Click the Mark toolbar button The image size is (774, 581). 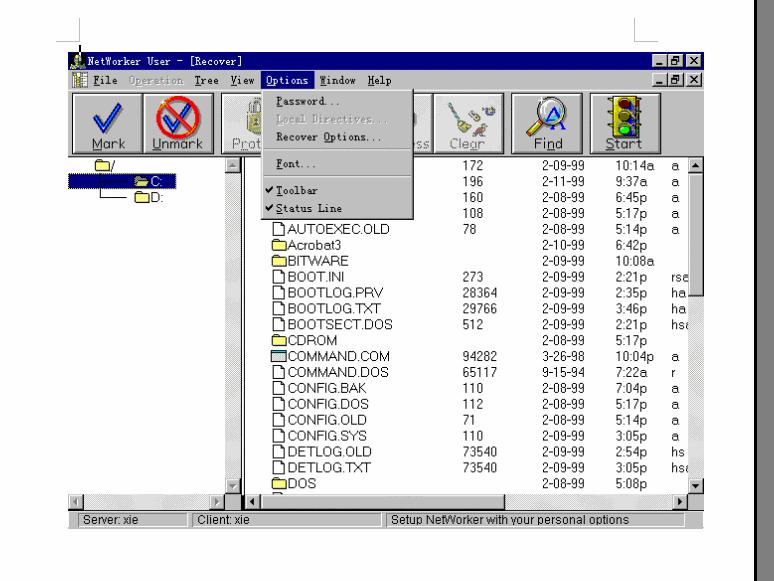108,124
